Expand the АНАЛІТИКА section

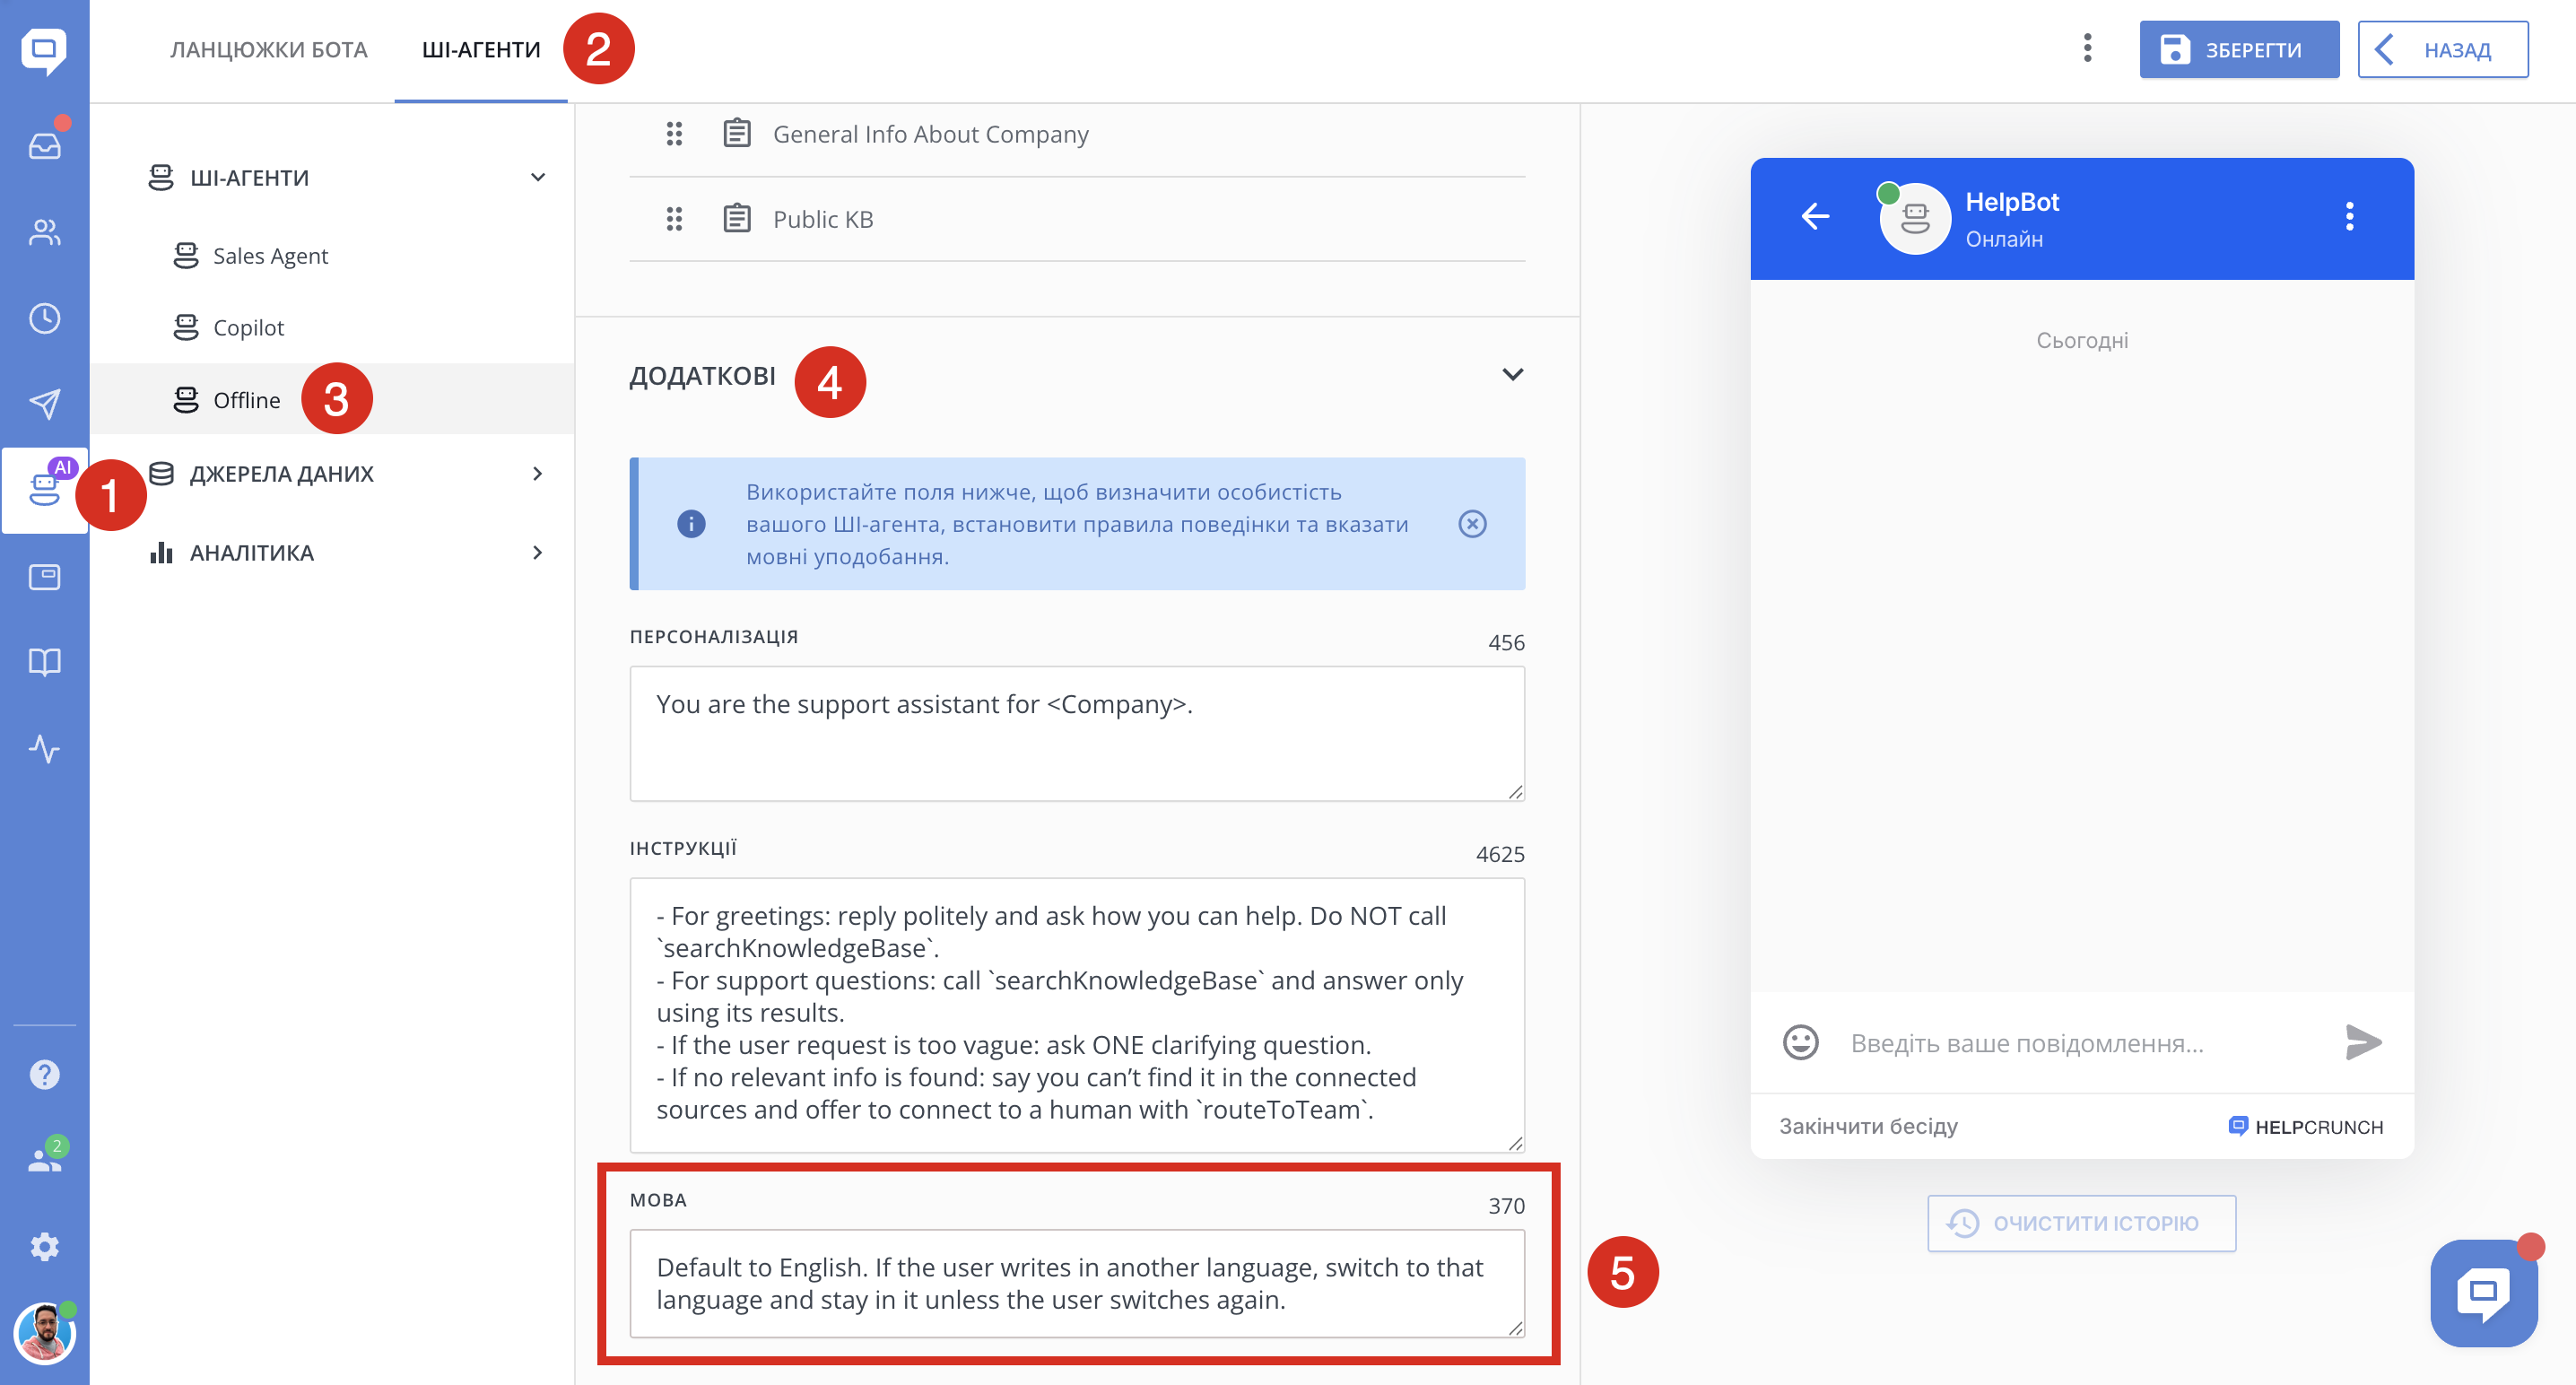538,553
